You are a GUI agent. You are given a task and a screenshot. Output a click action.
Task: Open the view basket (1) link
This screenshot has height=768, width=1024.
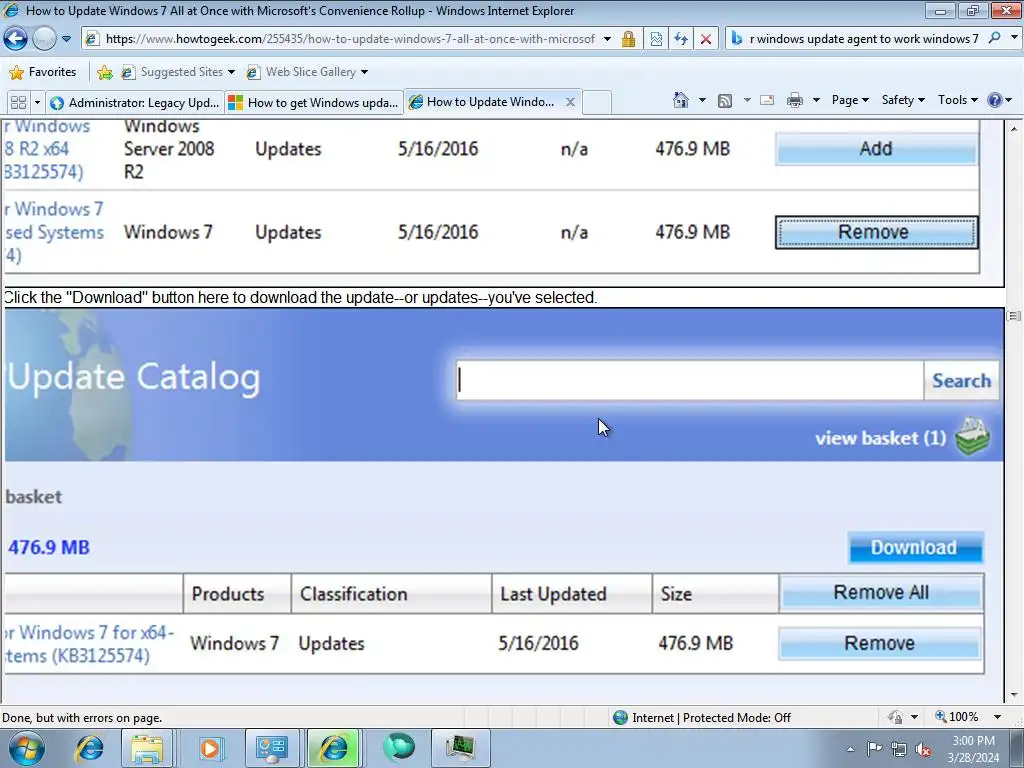point(880,438)
